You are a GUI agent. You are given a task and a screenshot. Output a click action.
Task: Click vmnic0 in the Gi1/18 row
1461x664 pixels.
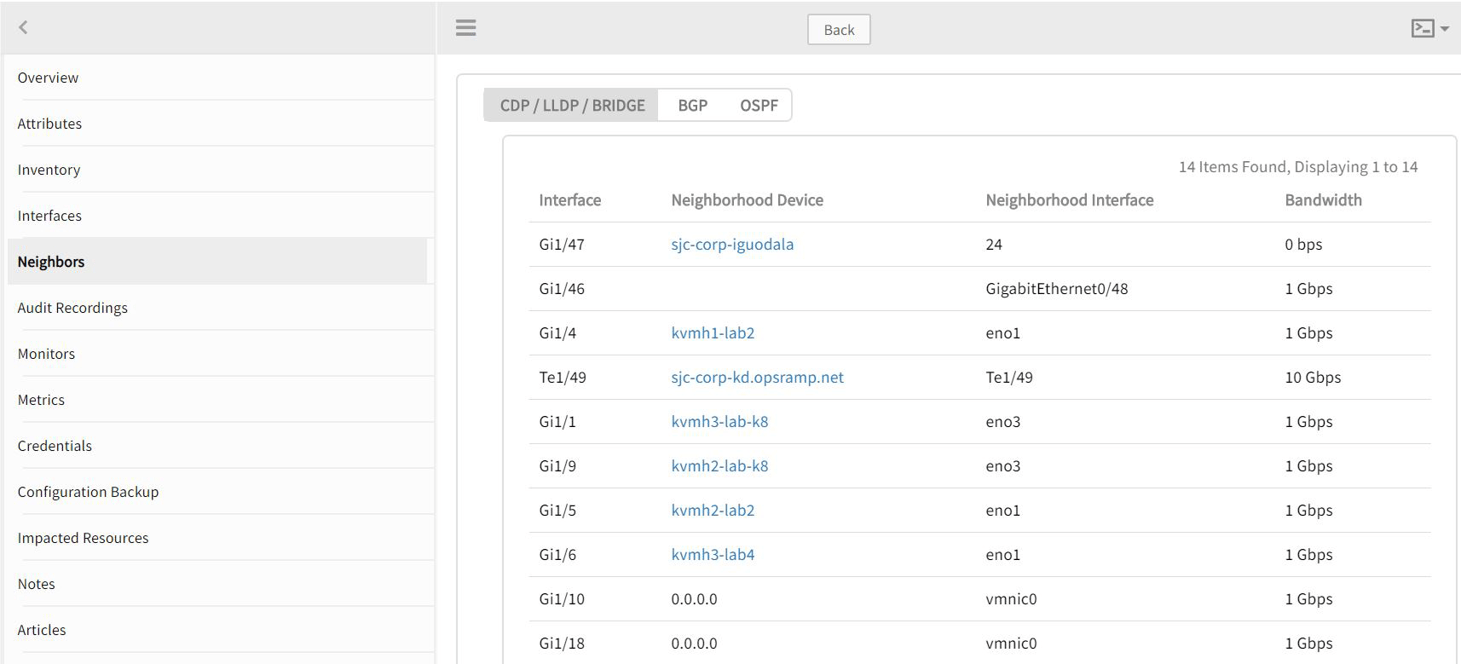click(1011, 643)
